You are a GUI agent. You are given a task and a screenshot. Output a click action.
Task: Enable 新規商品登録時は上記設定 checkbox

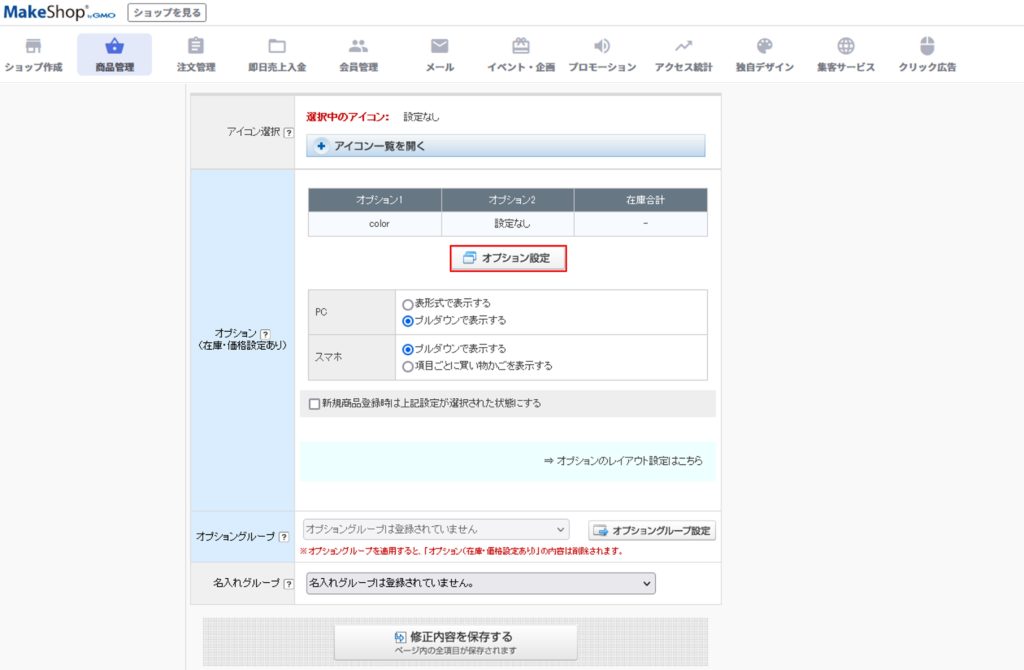(x=315, y=404)
